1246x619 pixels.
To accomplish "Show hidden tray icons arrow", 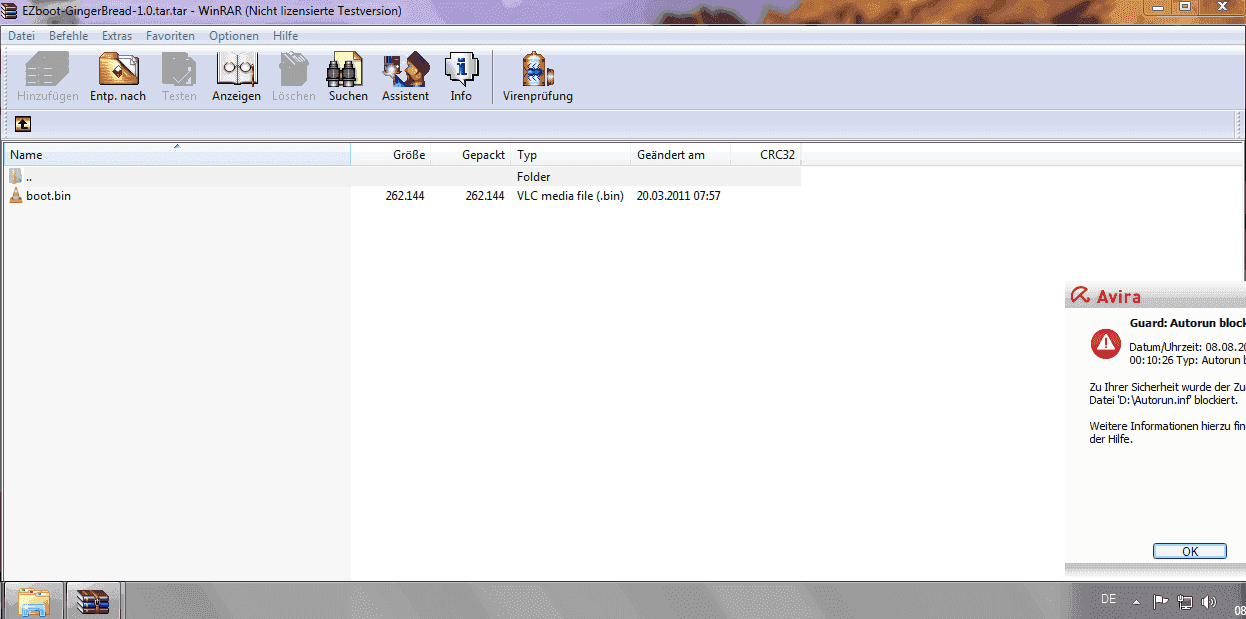I will pos(1136,602).
